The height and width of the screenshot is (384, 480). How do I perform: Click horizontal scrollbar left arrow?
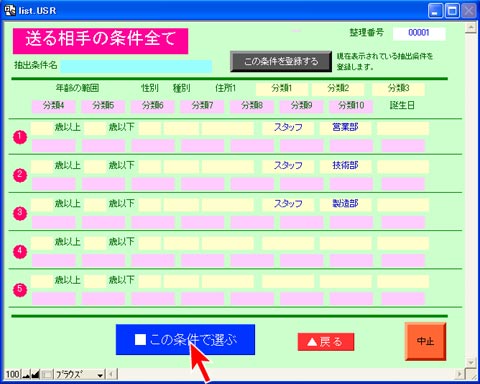click(x=112, y=374)
